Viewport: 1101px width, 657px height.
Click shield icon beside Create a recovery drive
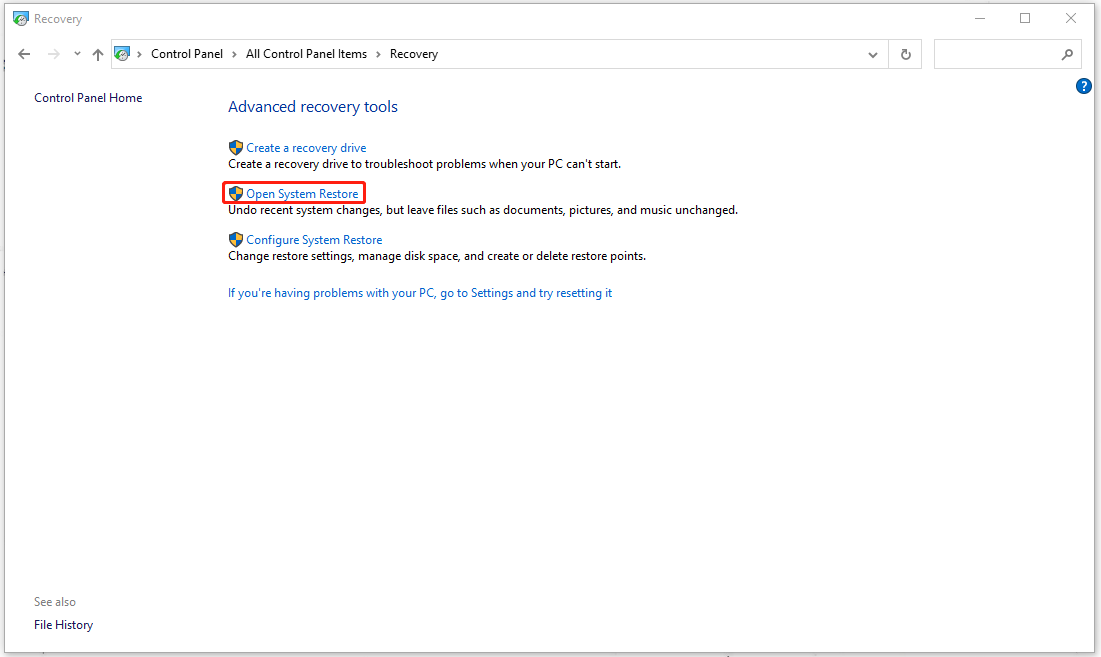coord(236,147)
